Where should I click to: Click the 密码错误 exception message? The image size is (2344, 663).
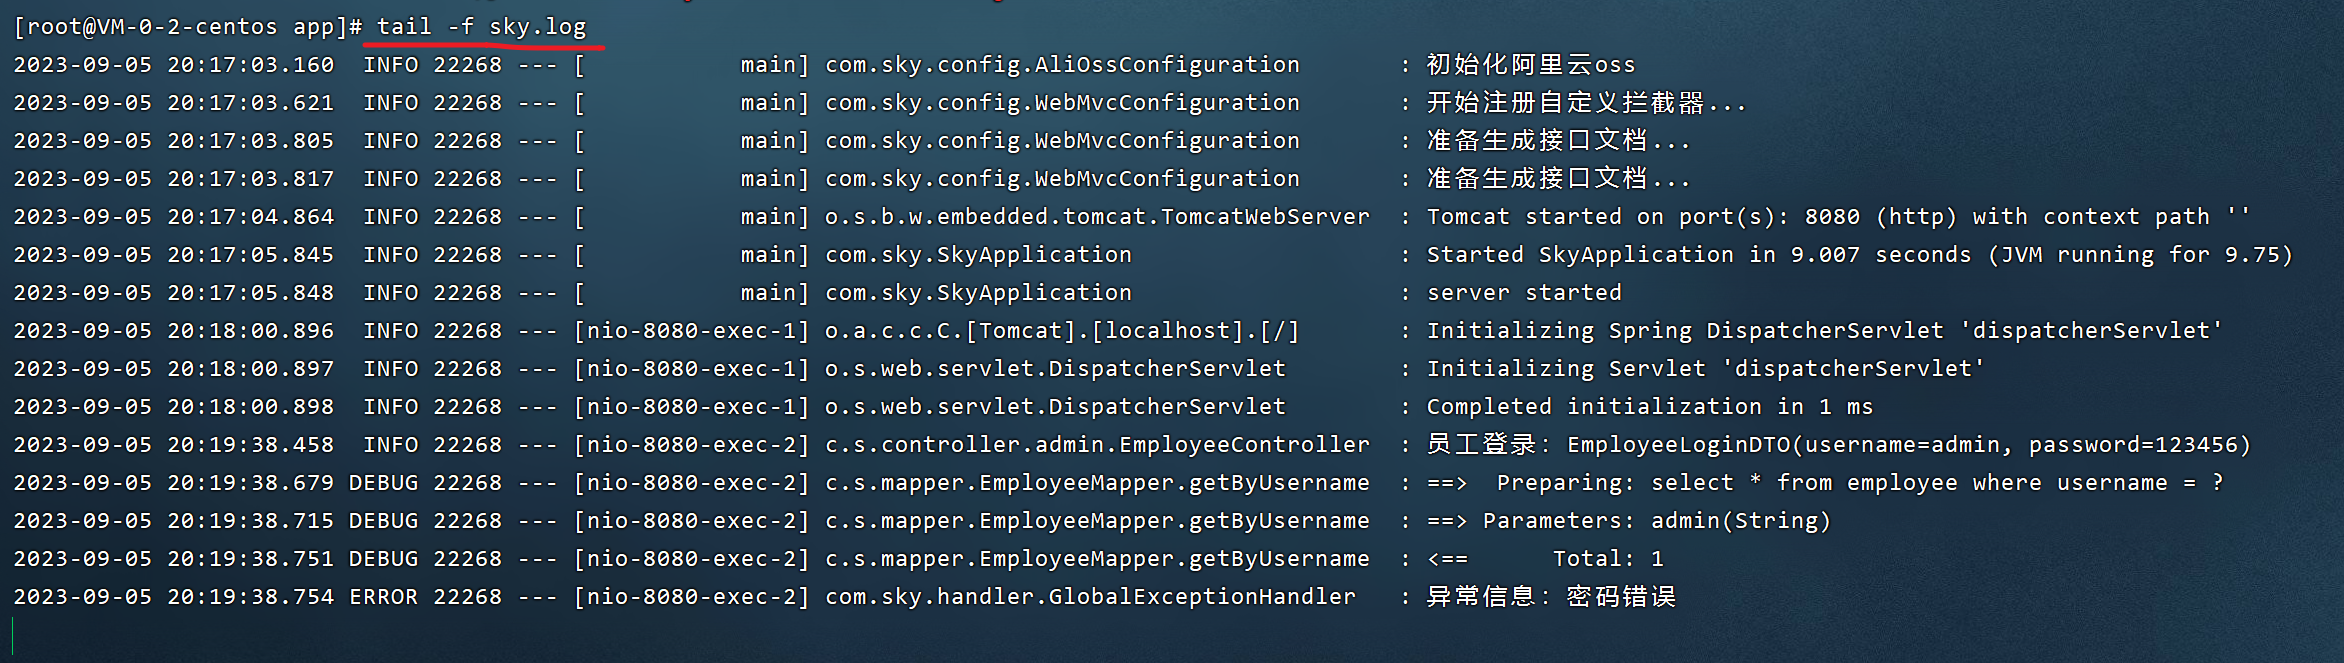(x=1621, y=597)
